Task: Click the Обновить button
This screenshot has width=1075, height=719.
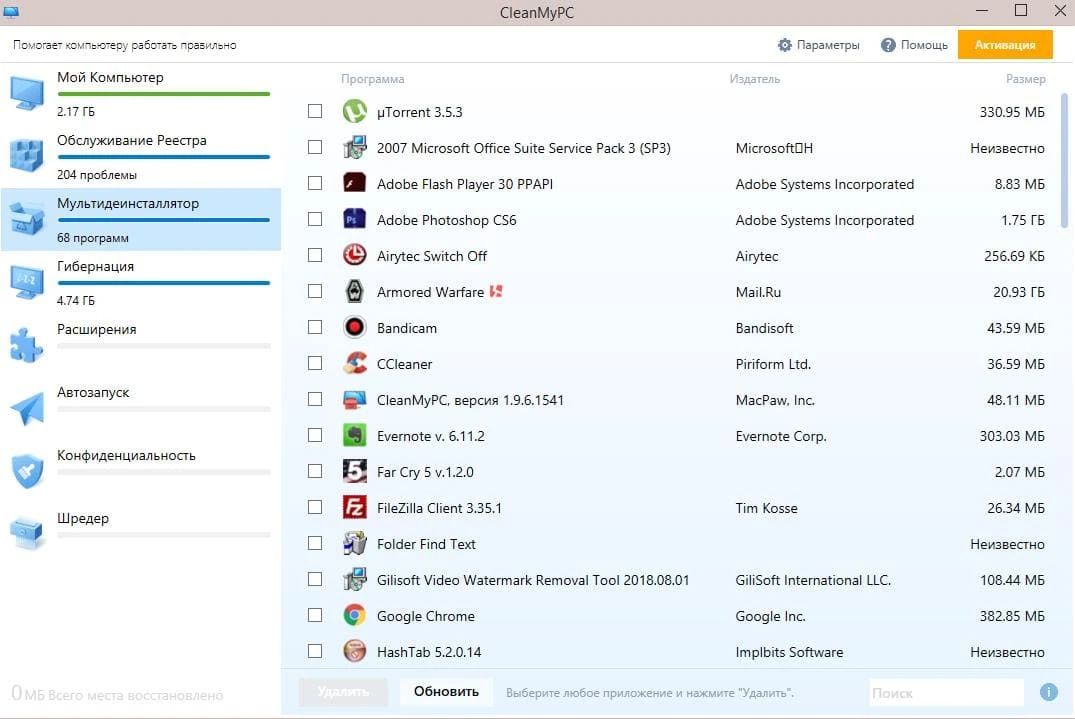Action: click(x=446, y=692)
